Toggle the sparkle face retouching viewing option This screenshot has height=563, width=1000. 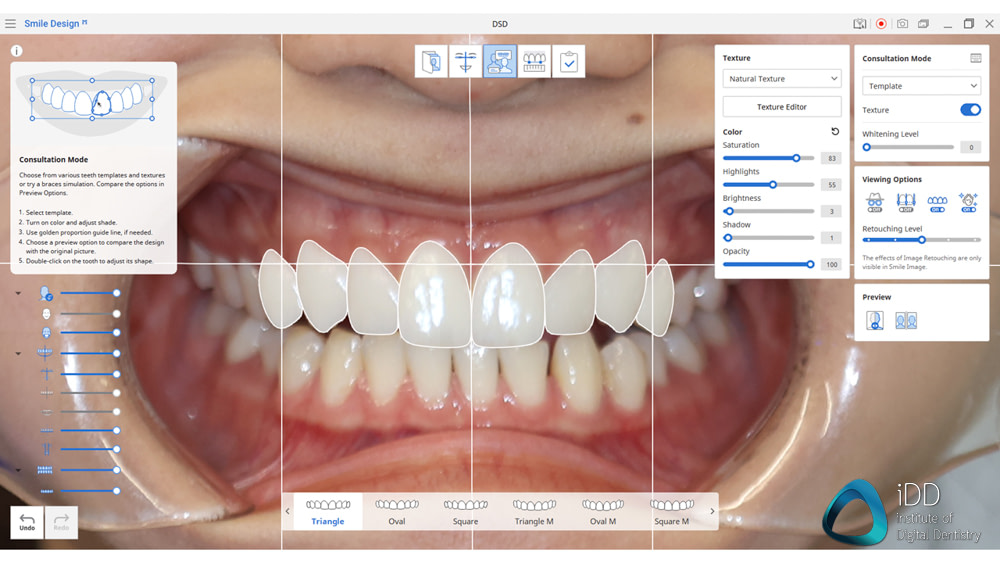[x=967, y=202]
